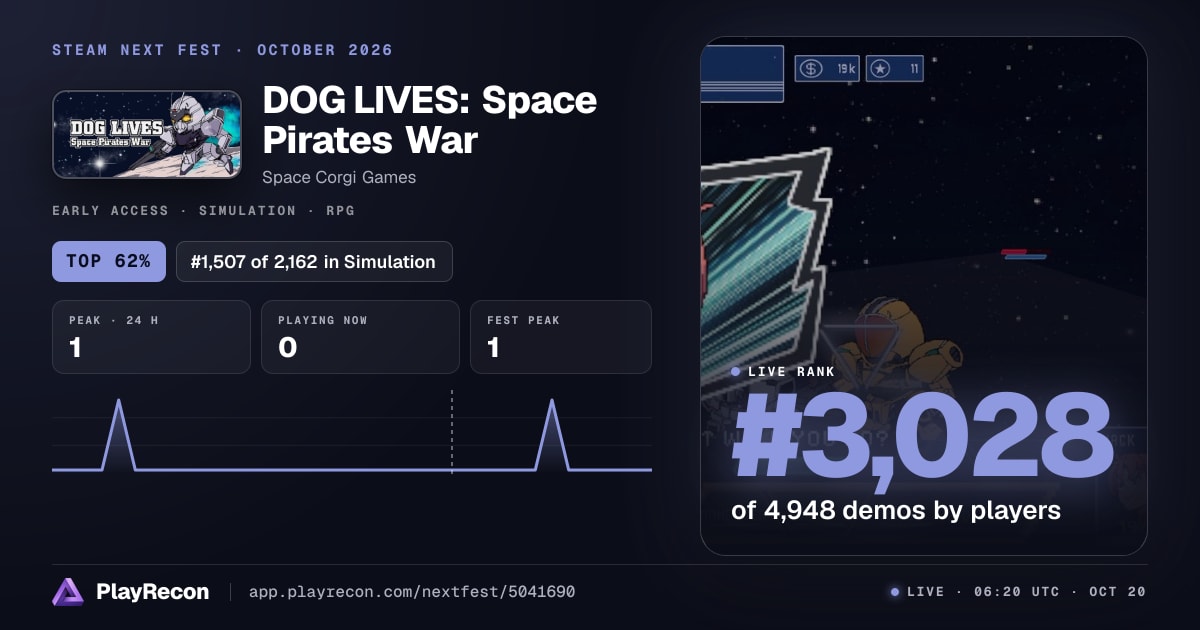This screenshot has height=630, width=1200.
Task: Click the LIVE RANK label
Action: [791, 372]
